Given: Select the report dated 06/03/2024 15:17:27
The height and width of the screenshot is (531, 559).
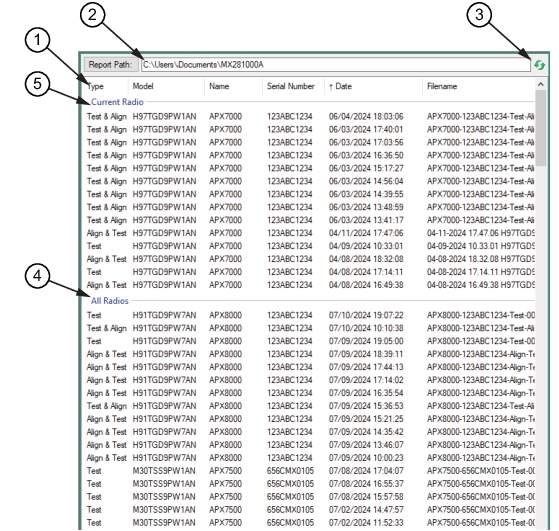Looking at the screenshot, I should [x=310, y=168].
